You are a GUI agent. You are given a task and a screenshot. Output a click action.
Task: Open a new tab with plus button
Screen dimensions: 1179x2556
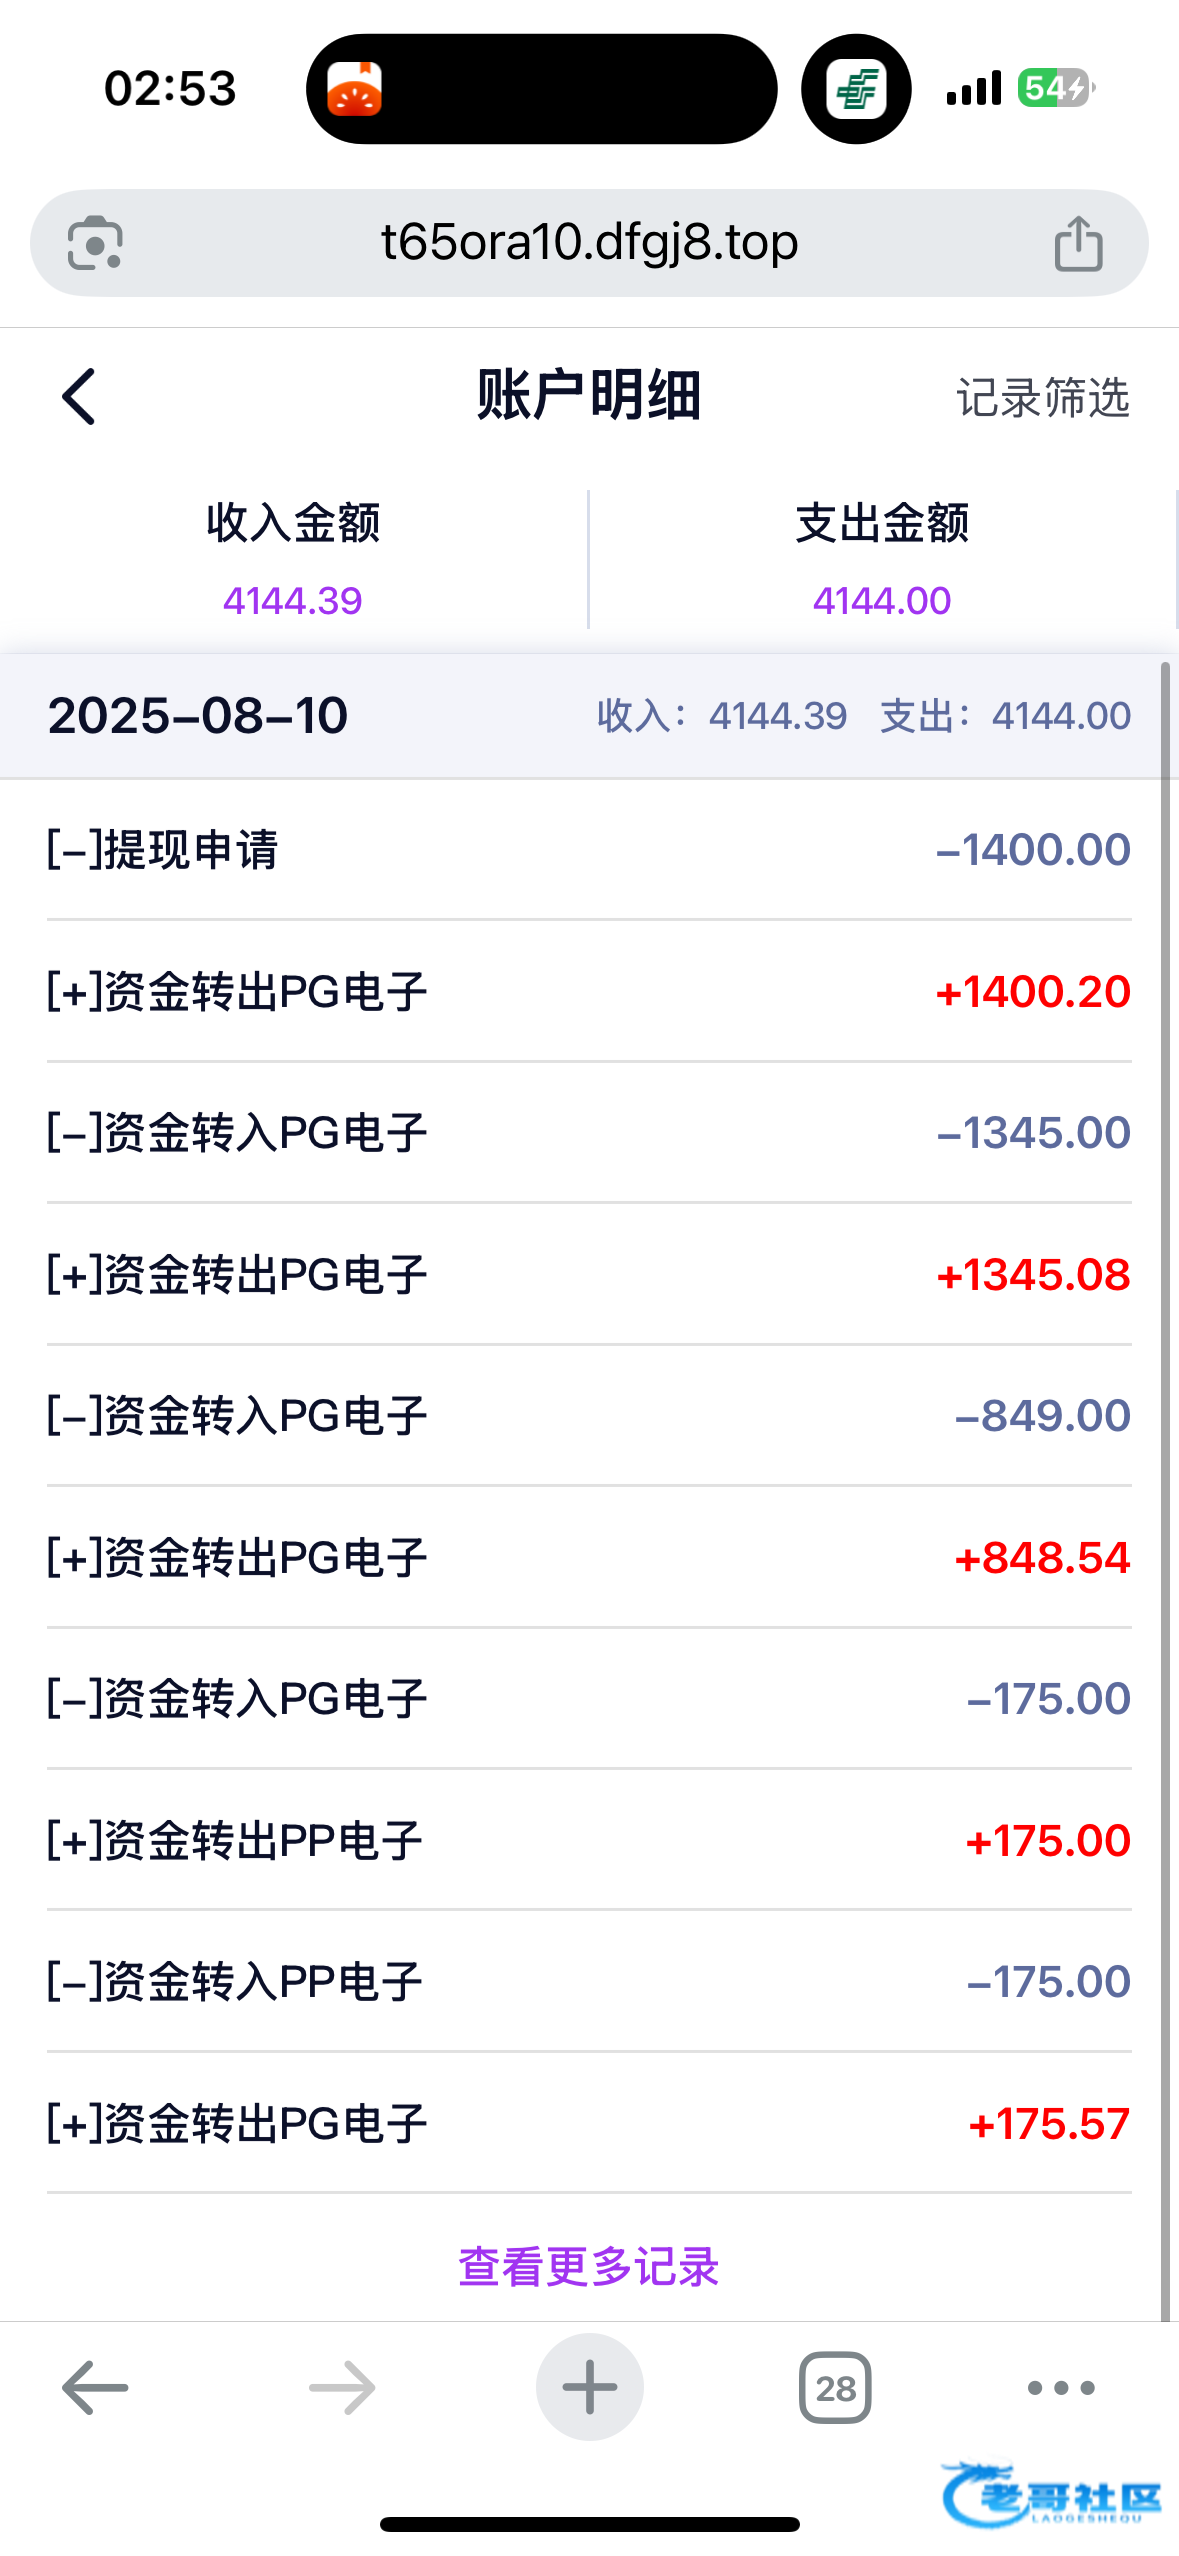[x=589, y=2388]
